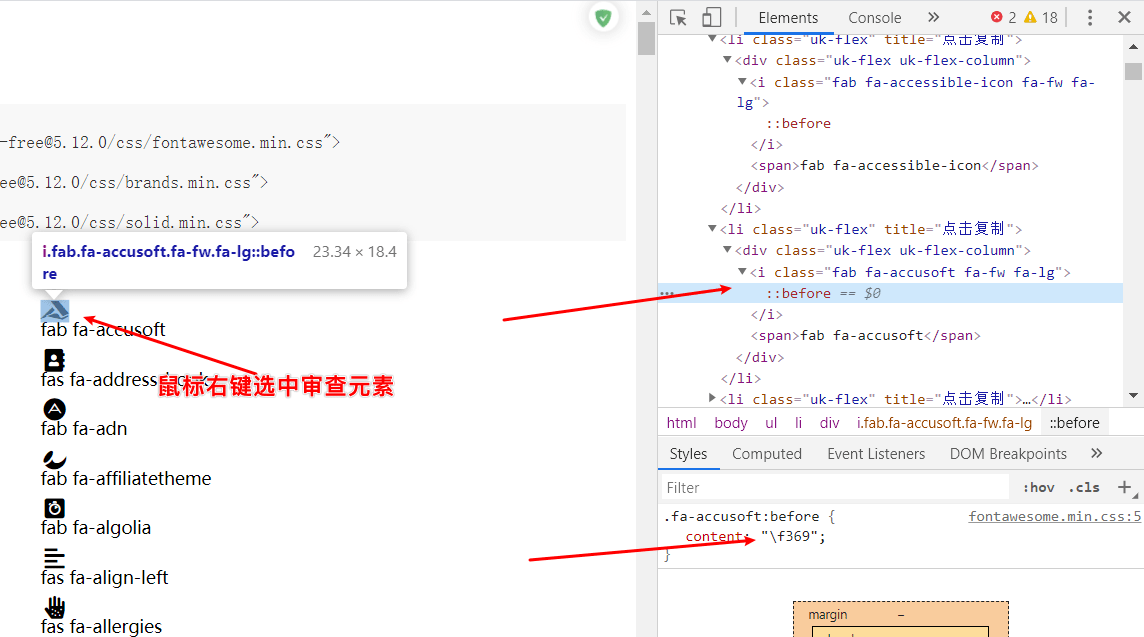The width and height of the screenshot is (1144, 637).
Task: Expand the collapsed li element at bottom
Action: tap(712, 399)
